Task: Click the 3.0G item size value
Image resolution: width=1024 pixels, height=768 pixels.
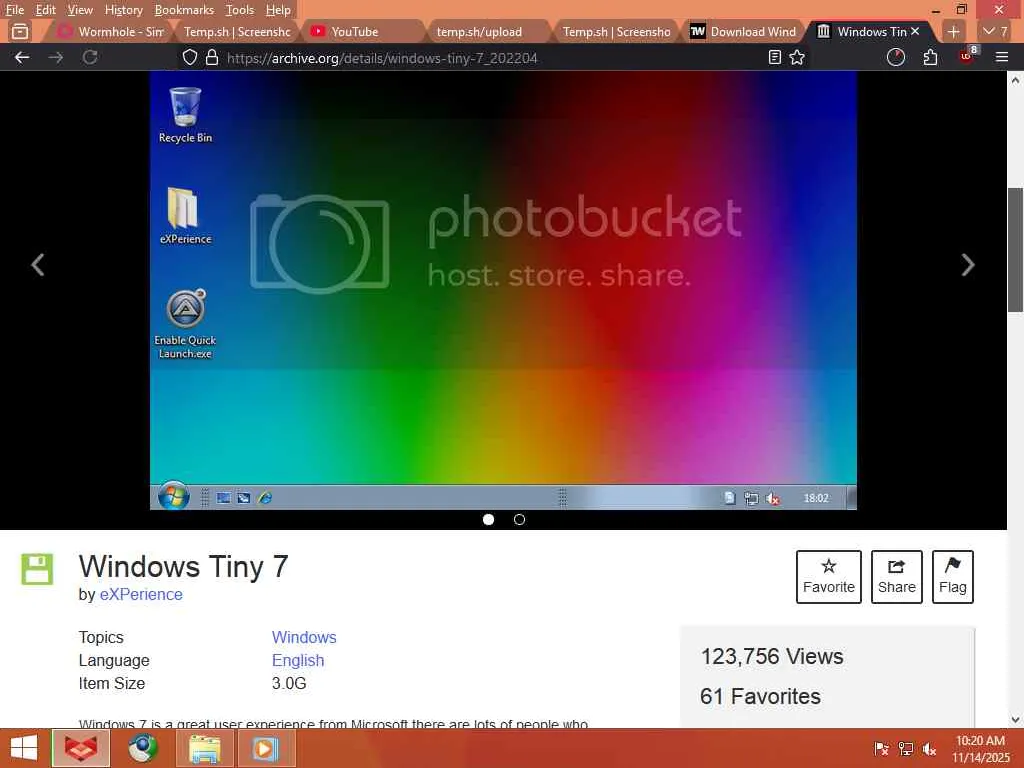Action: click(x=289, y=684)
